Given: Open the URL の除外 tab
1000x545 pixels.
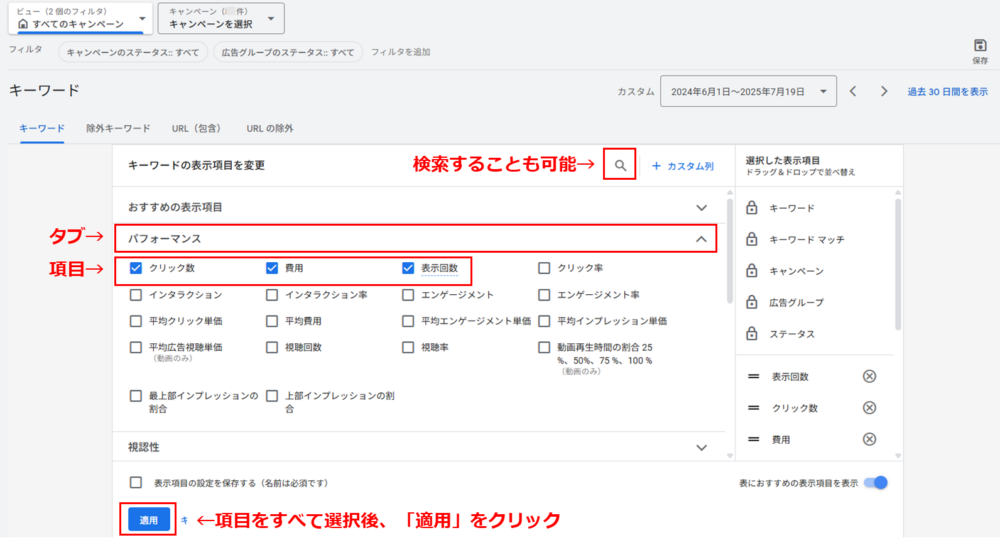Looking at the screenshot, I should pyautogui.click(x=270, y=128).
